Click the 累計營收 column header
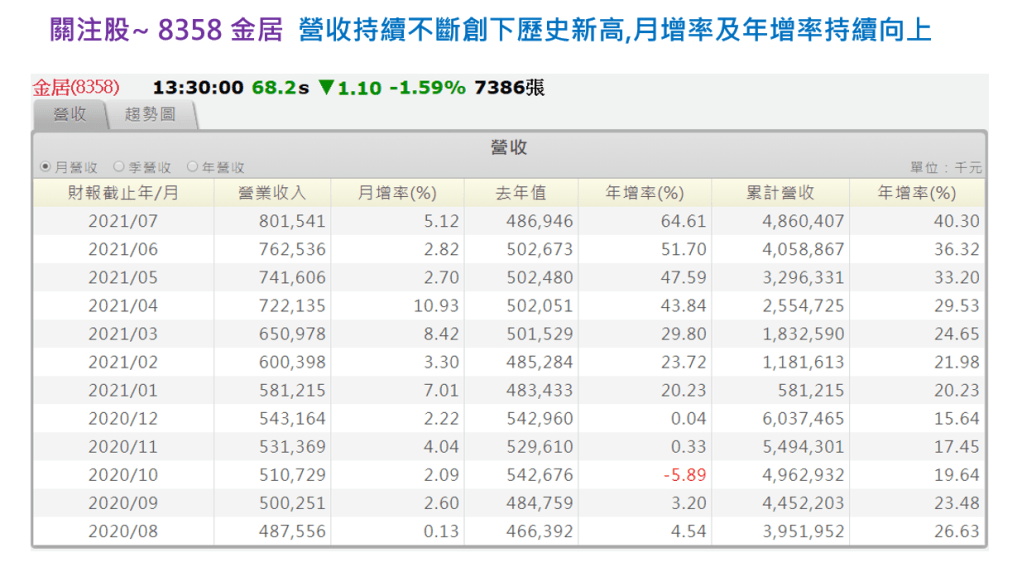Viewport: 1022px width, 567px height. [x=780, y=193]
